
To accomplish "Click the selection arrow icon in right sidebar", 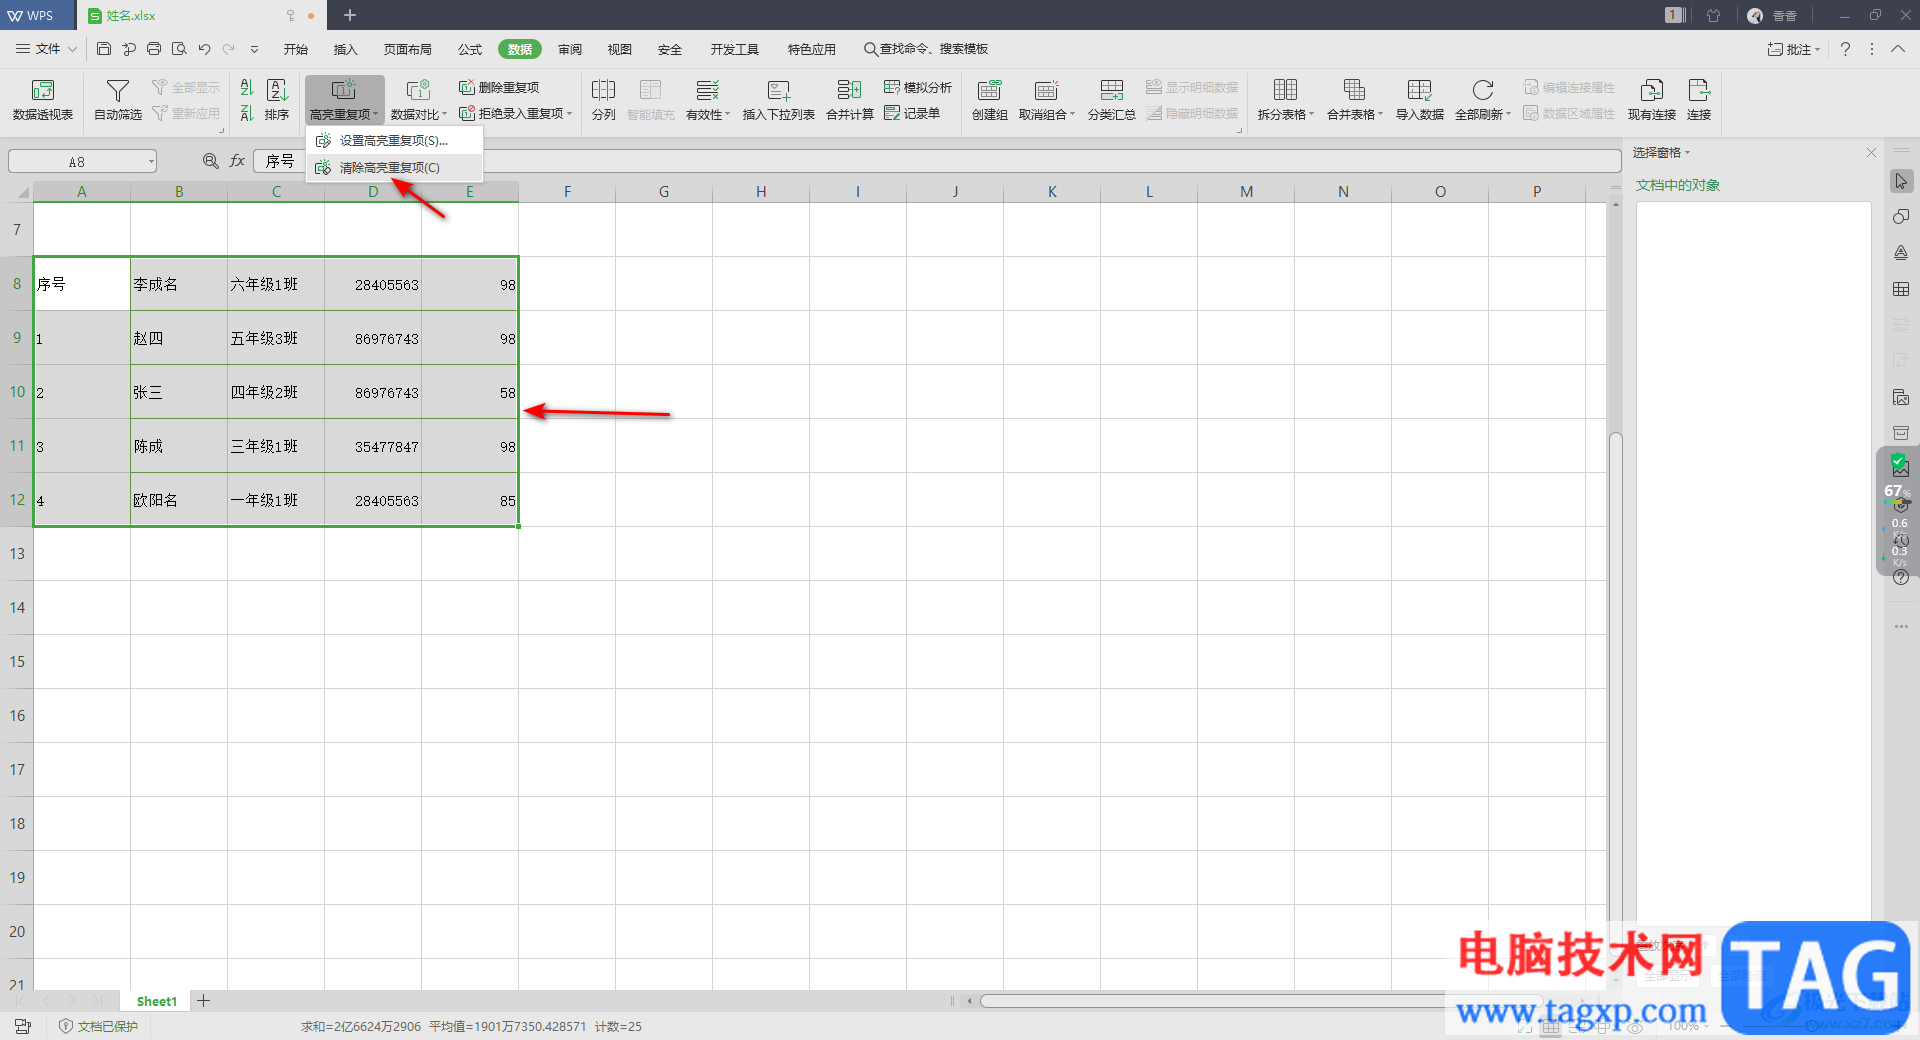I will tap(1901, 181).
